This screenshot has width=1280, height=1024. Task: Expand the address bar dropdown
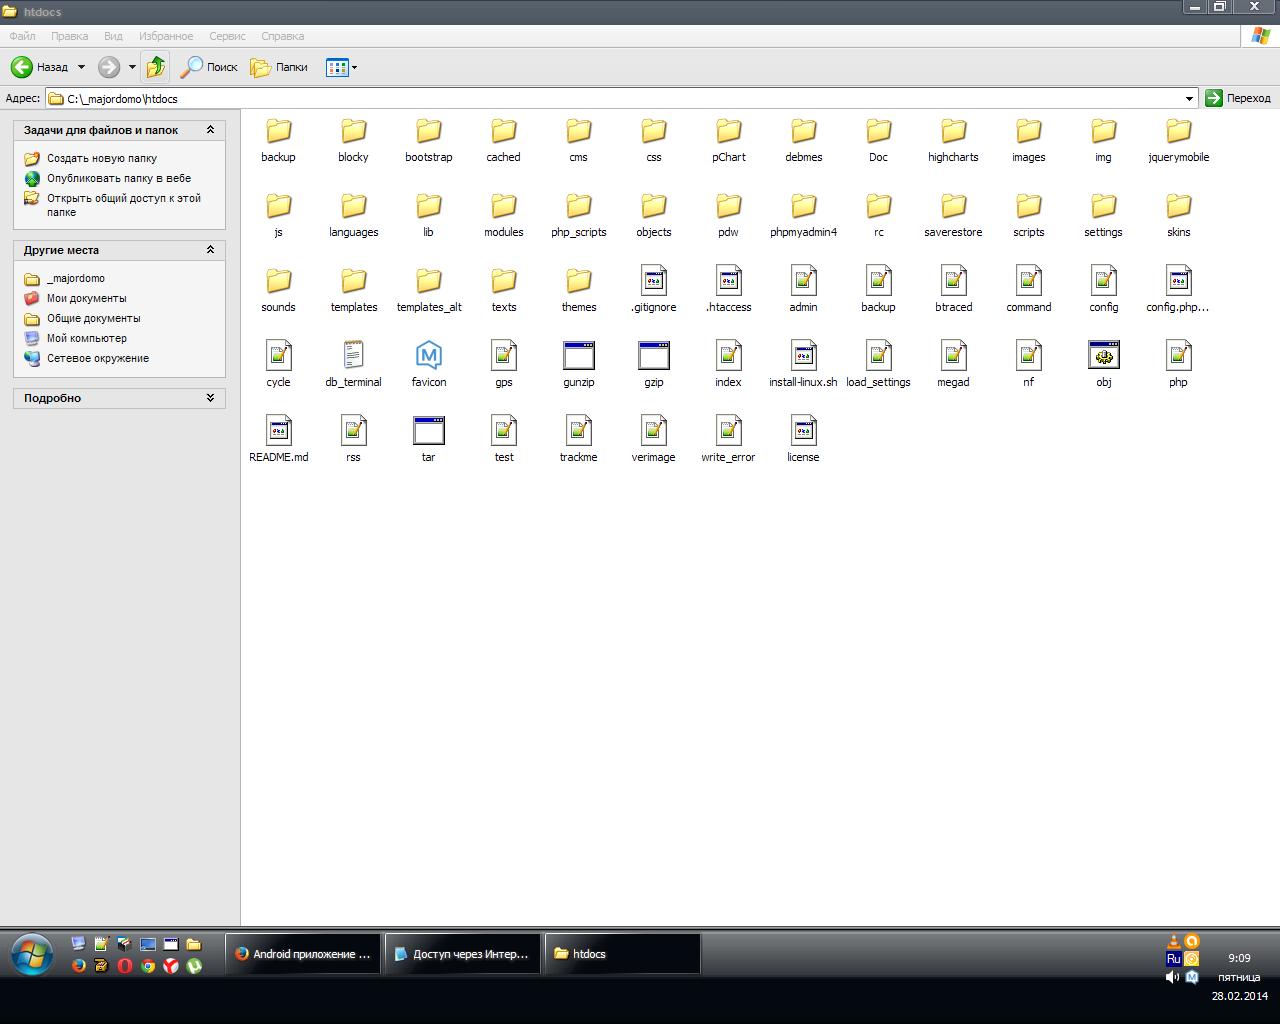(1189, 98)
